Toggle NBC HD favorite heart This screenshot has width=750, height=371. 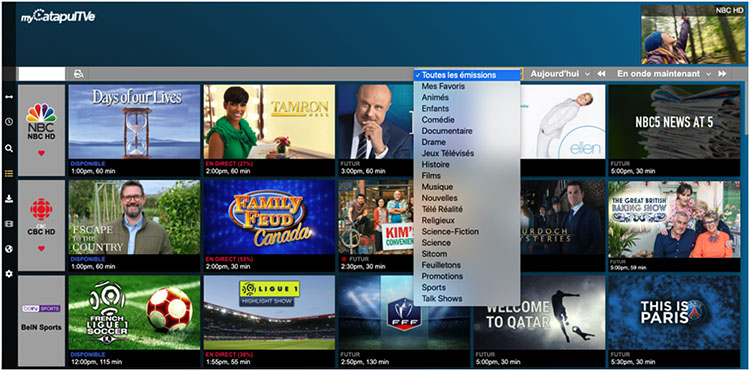(41, 153)
